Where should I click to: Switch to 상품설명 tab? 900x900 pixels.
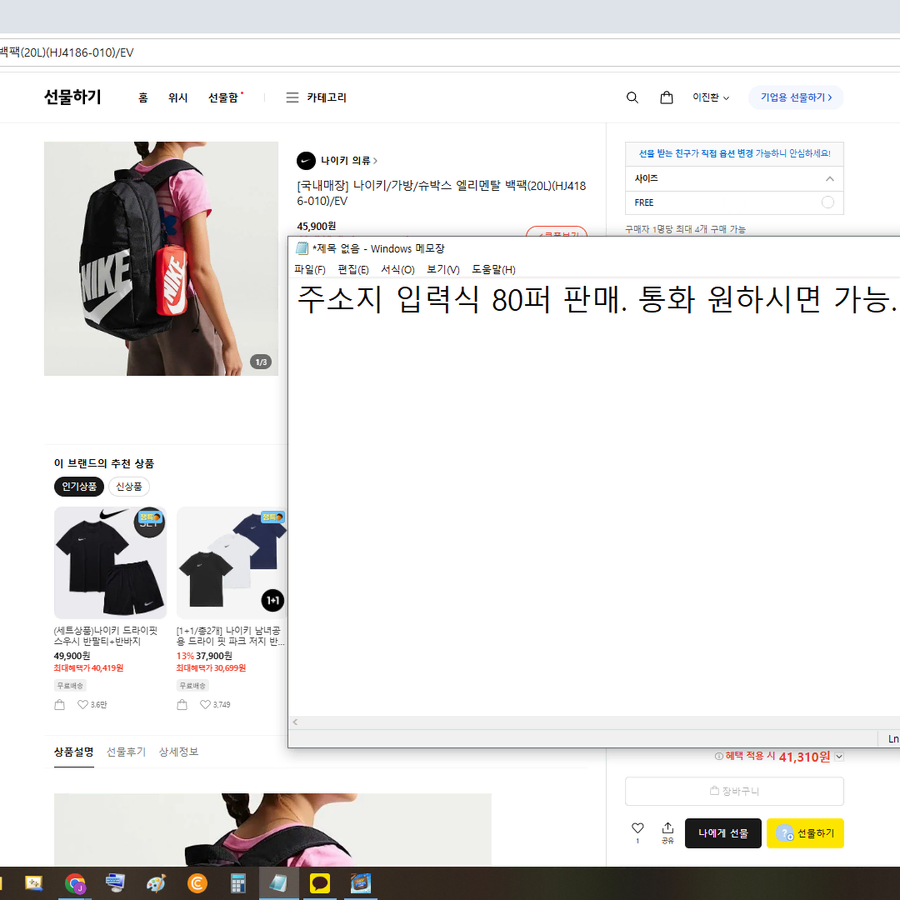[x=74, y=752]
